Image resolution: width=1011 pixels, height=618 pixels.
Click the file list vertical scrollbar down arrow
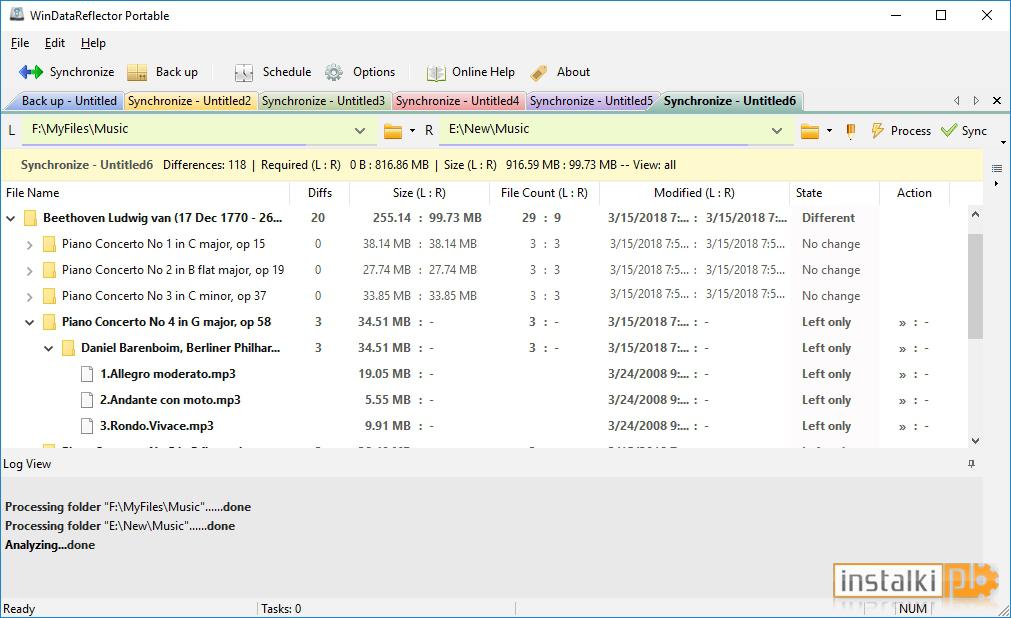pos(975,441)
